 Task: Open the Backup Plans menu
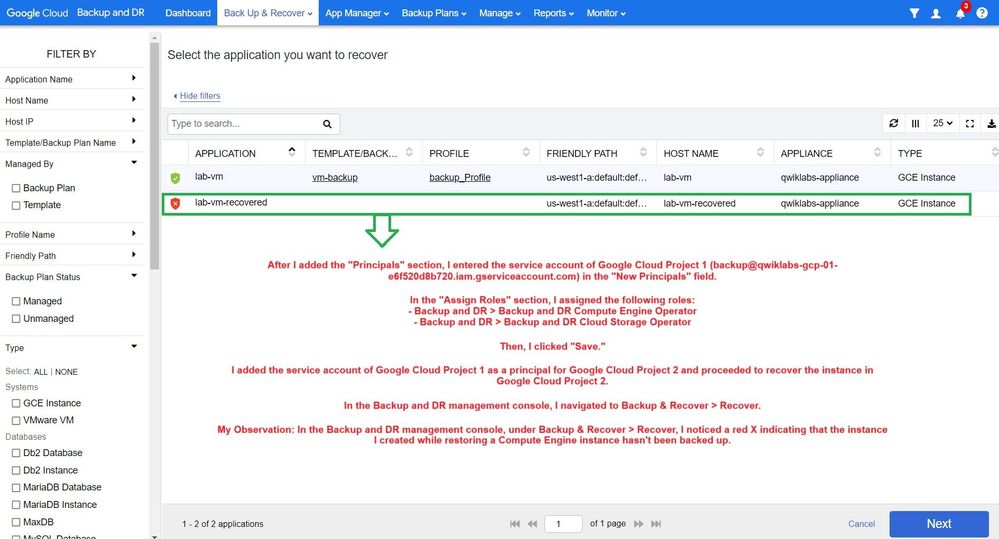434,13
